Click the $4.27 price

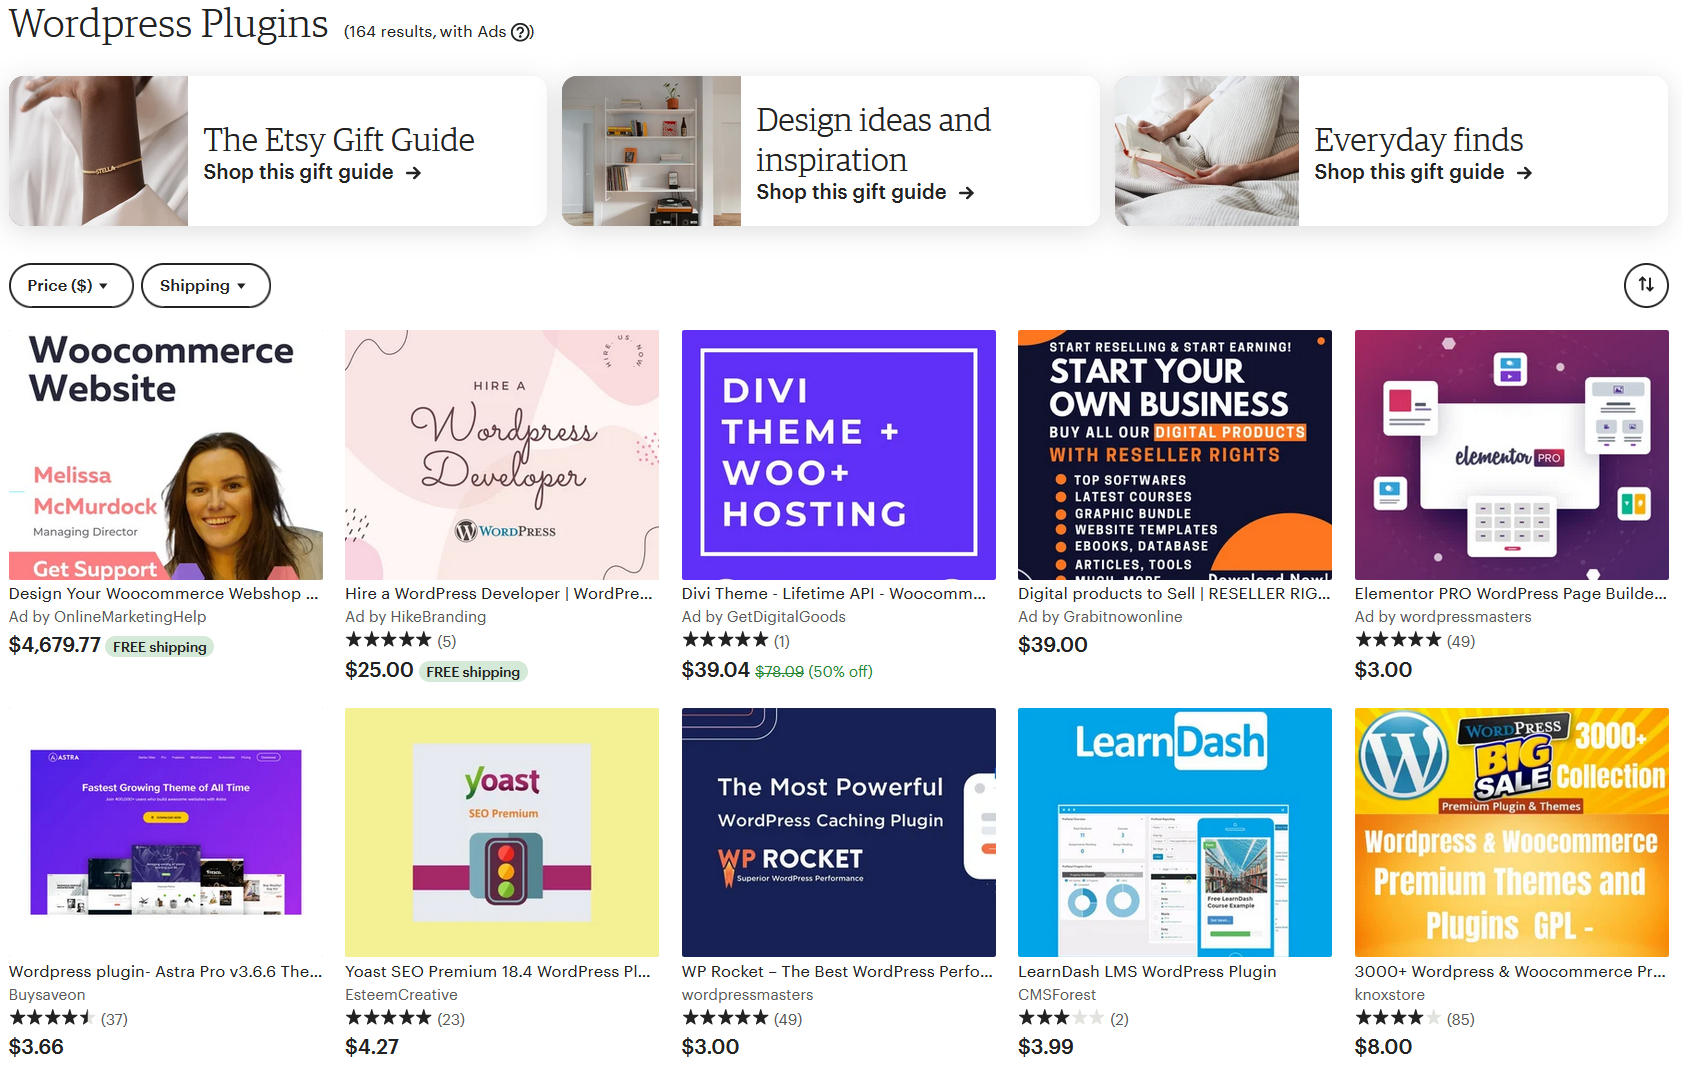tap(372, 1047)
